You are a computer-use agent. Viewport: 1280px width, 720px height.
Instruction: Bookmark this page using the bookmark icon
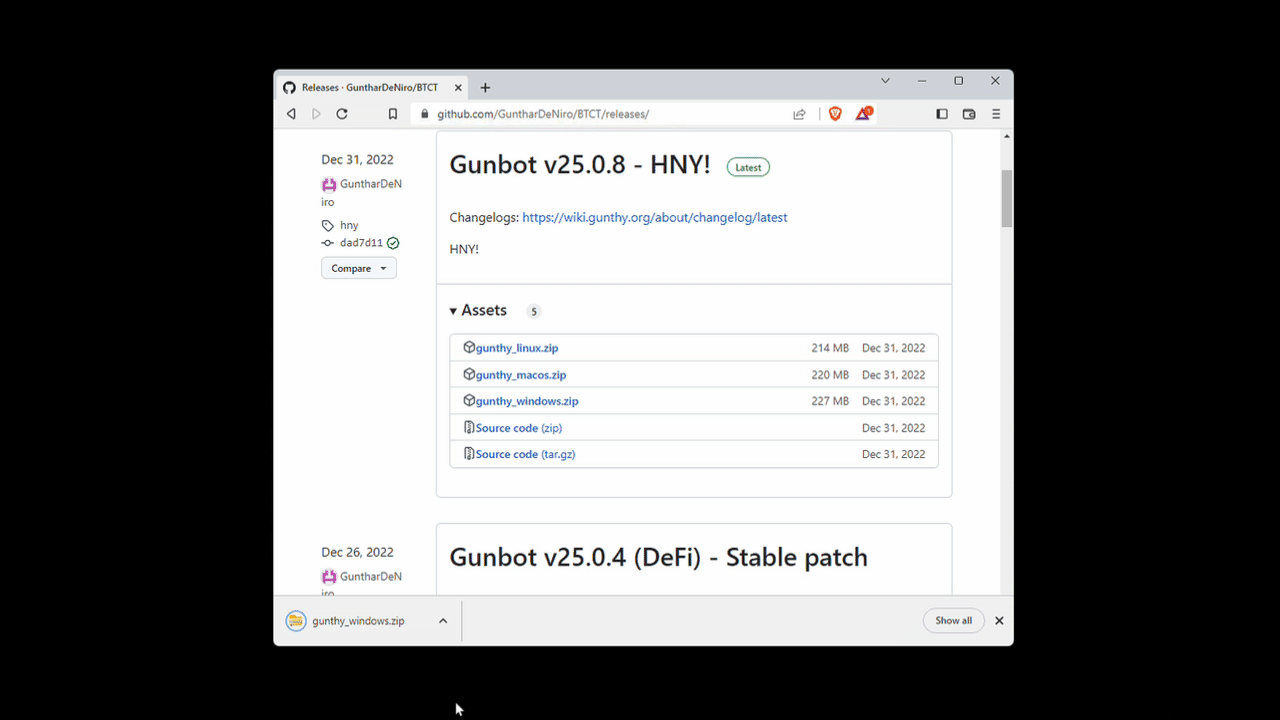pos(393,114)
